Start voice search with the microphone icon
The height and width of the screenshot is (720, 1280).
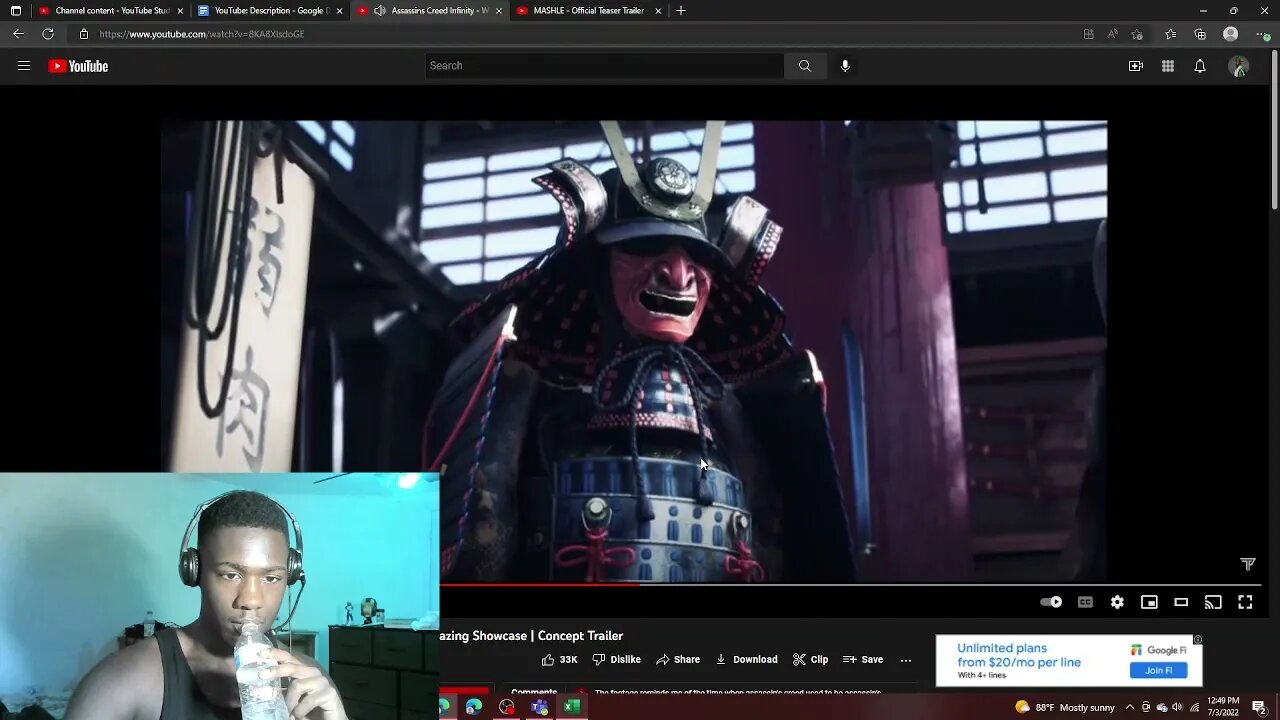point(845,66)
